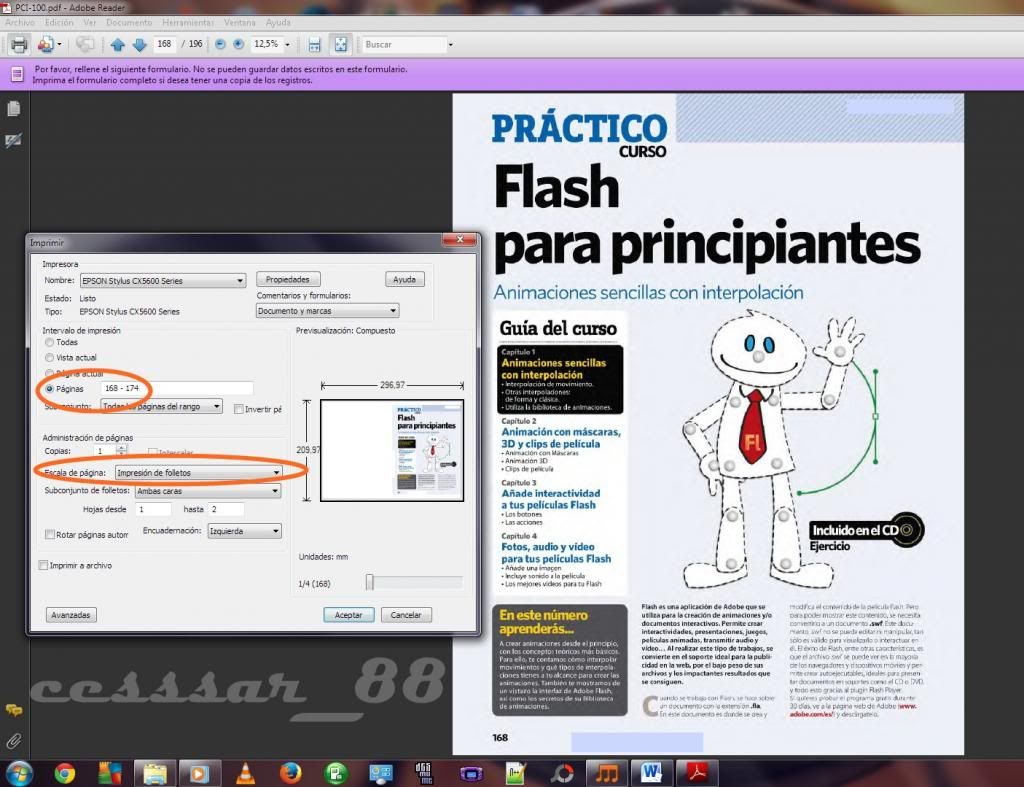Click the Ayuda button in print dialog
1024x787 pixels.
[404, 280]
